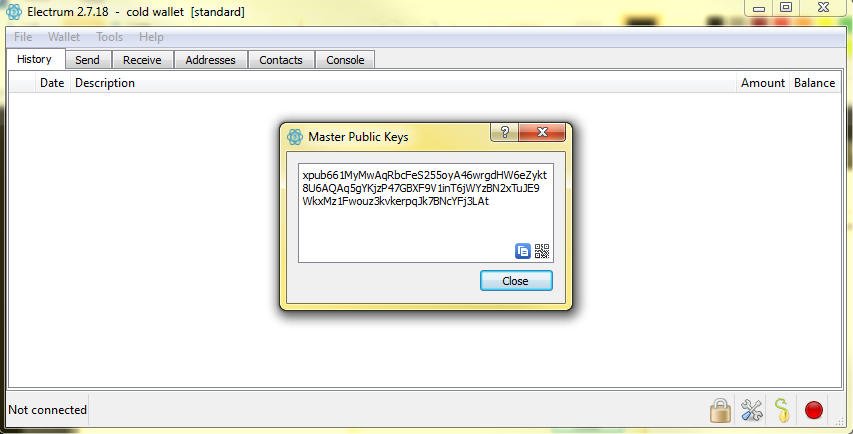Click the seed icon in status bar
Image resolution: width=853 pixels, height=434 pixels.
pos(782,410)
